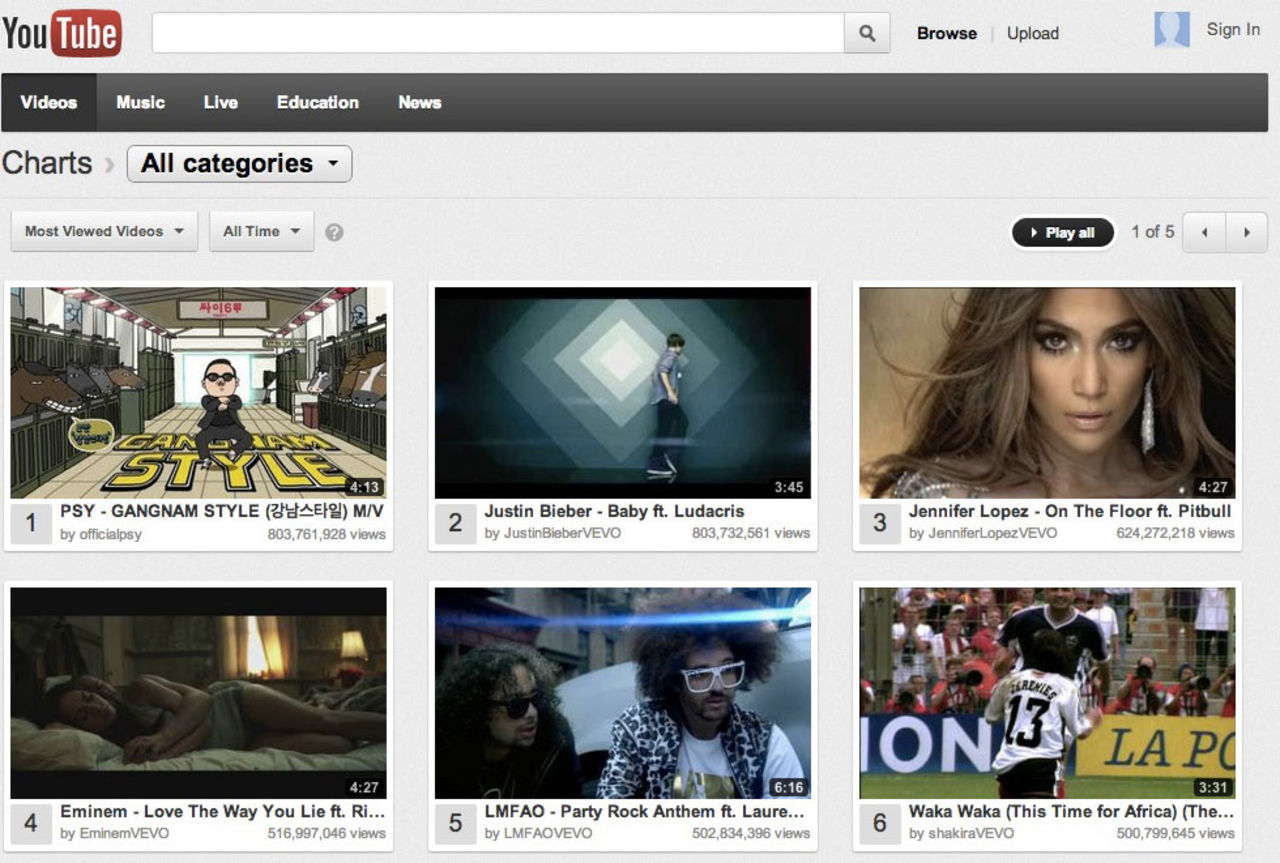Open the Waka Waka video thumbnail
Viewport: 1280px width, 863px height.
[1047, 692]
